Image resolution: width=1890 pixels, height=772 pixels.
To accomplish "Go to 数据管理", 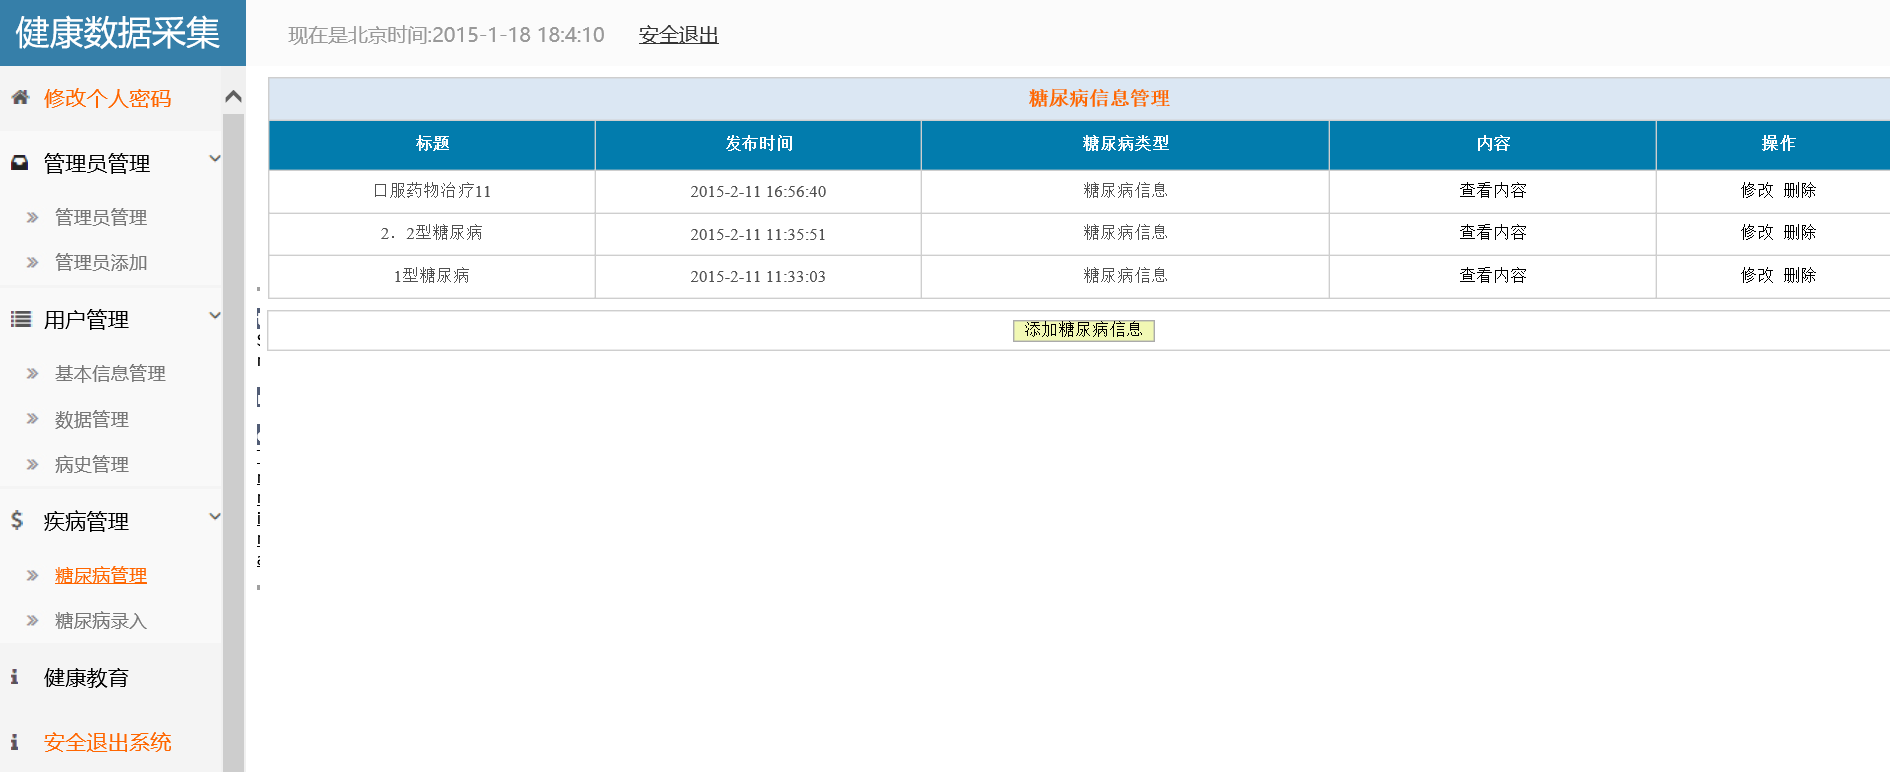I will (92, 419).
